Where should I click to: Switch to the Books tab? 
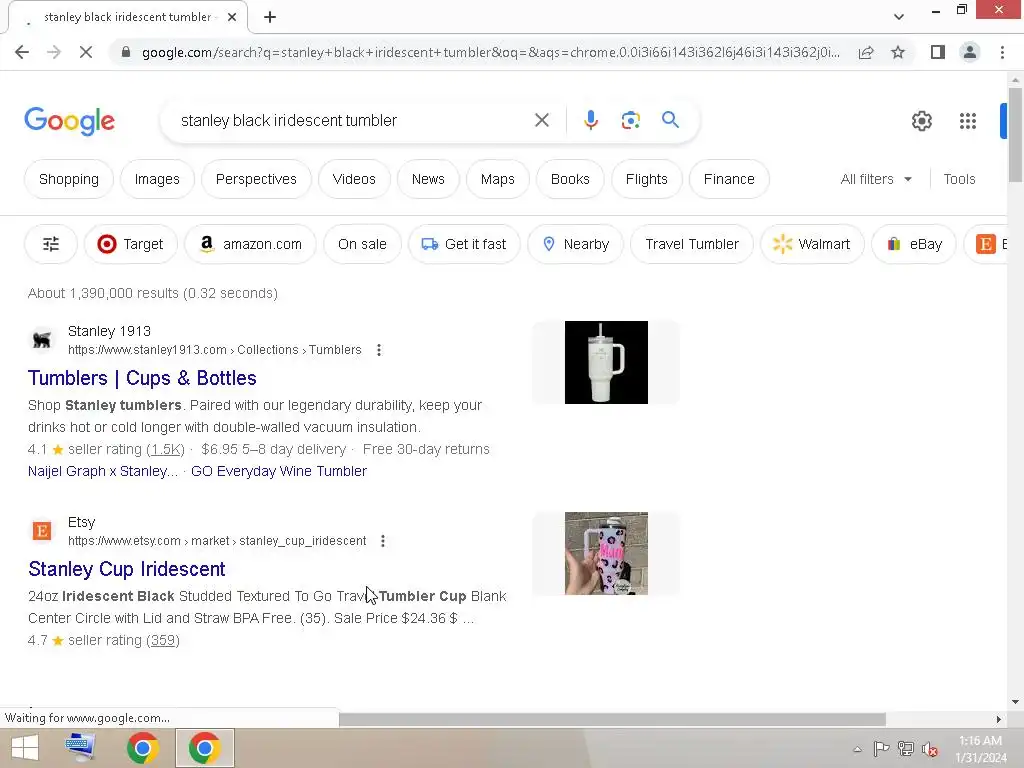point(570,179)
